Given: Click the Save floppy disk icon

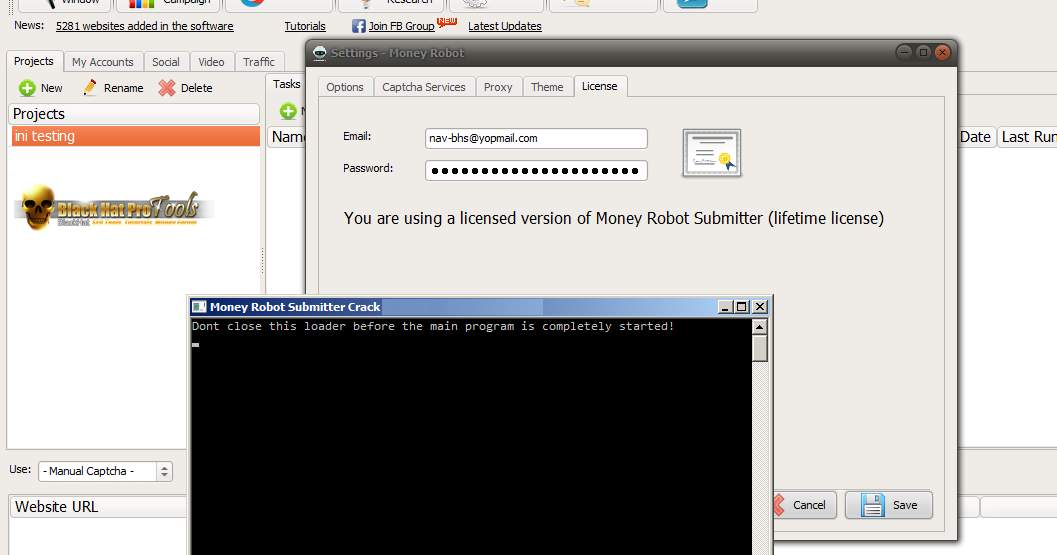Looking at the screenshot, I should coord(872,505).
